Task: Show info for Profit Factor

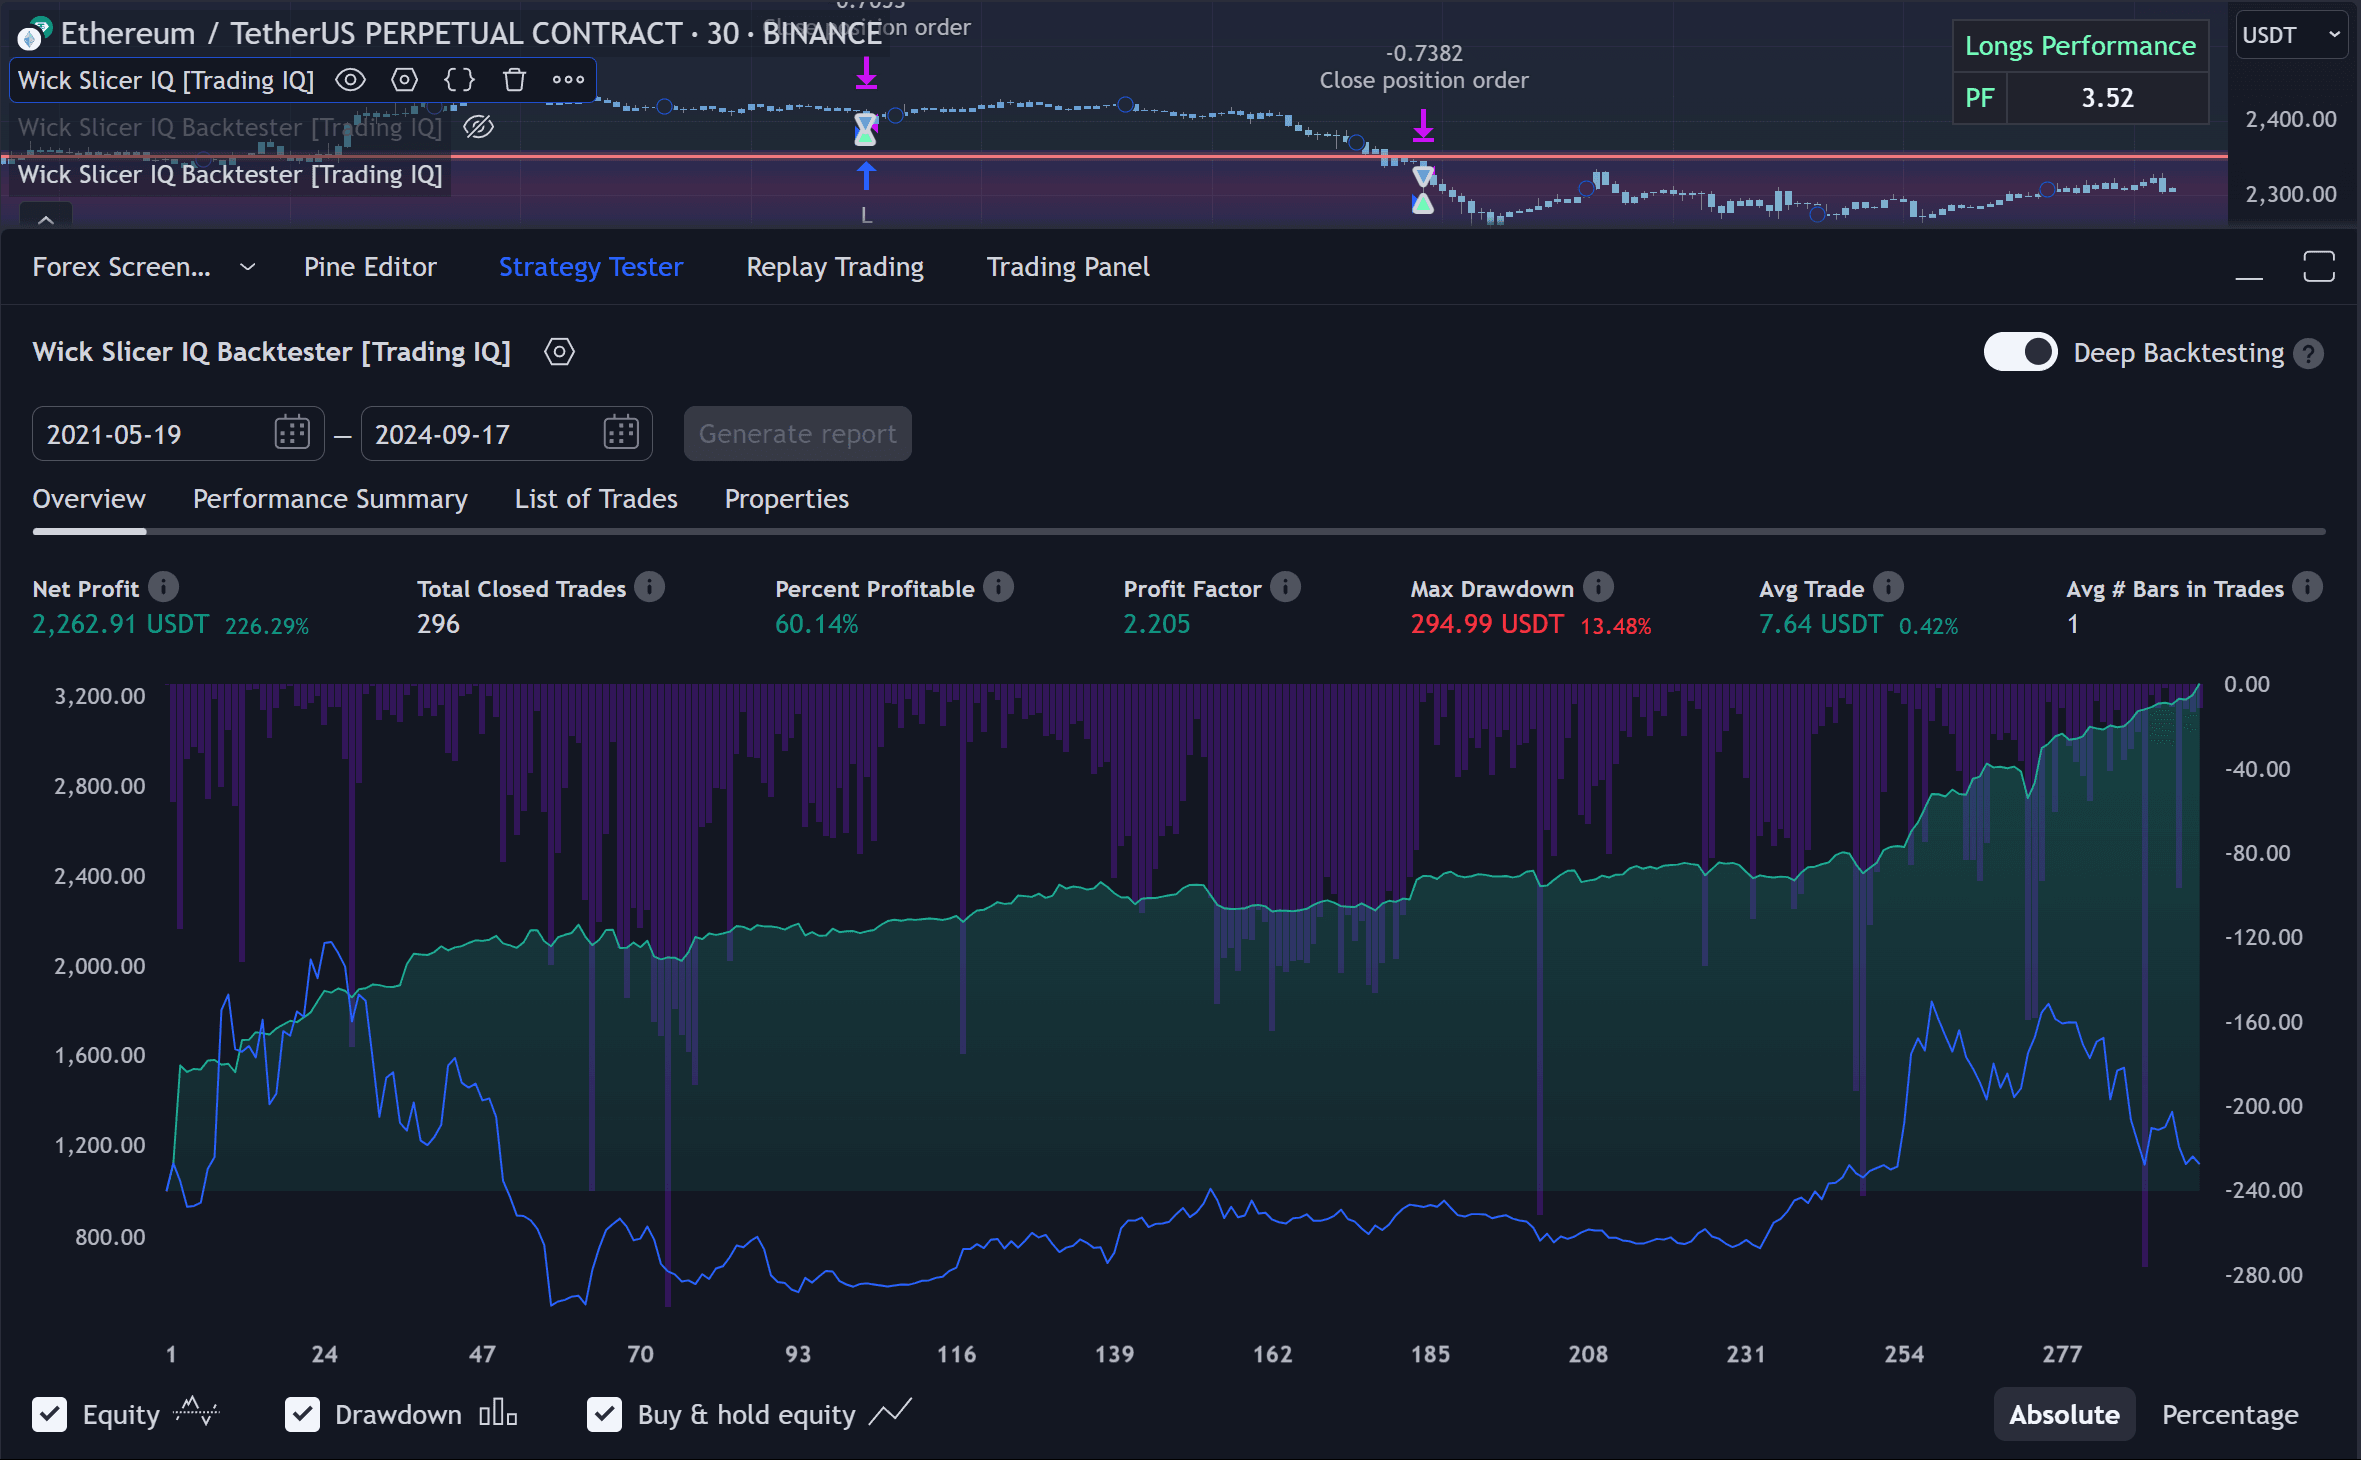Action: coord(1285,587)
